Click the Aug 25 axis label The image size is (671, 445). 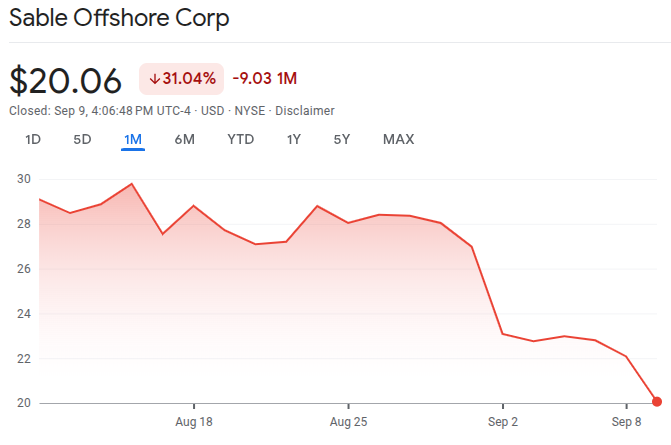pos(348,422)
